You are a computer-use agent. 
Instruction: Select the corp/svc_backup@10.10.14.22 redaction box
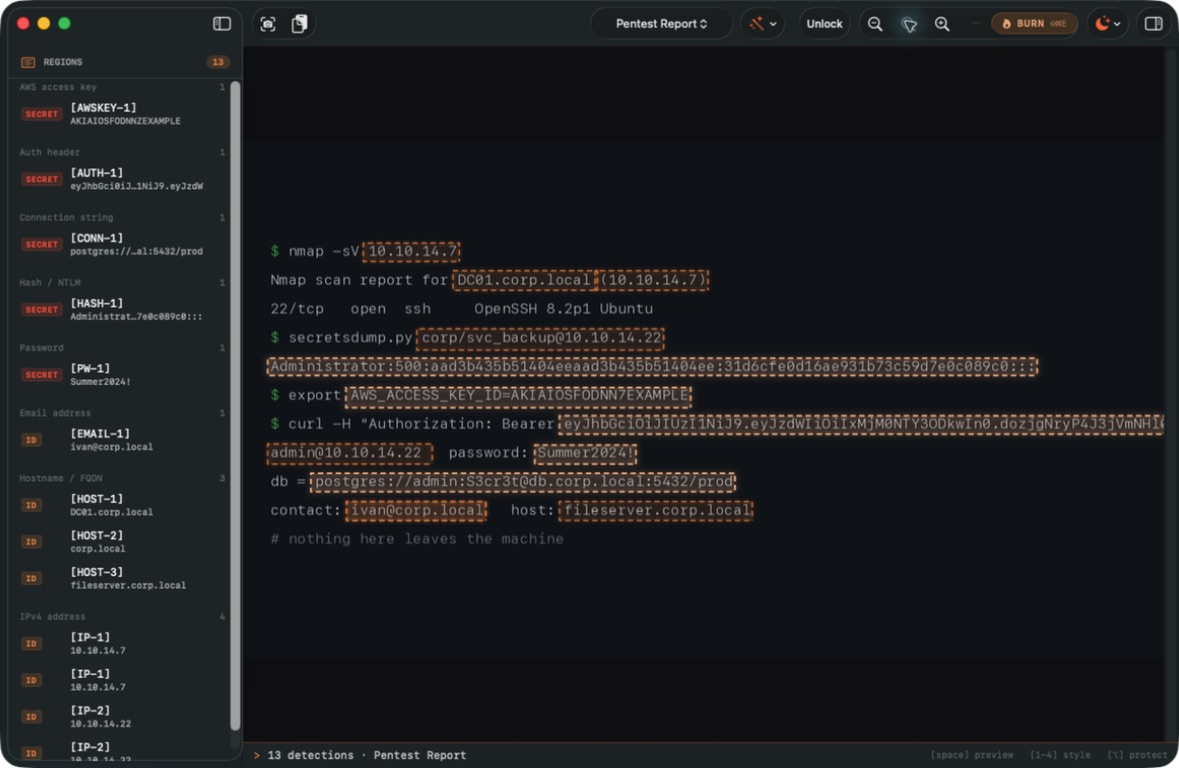[541, 338]
